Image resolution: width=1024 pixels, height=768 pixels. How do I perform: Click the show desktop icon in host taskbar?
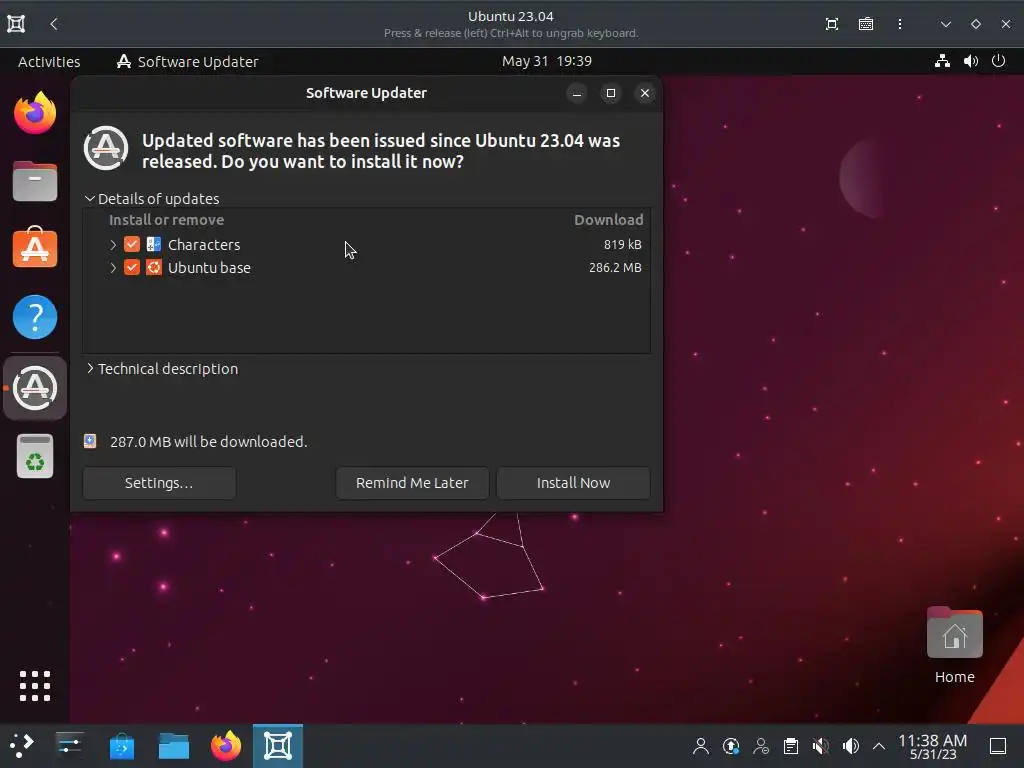[998, 746]
